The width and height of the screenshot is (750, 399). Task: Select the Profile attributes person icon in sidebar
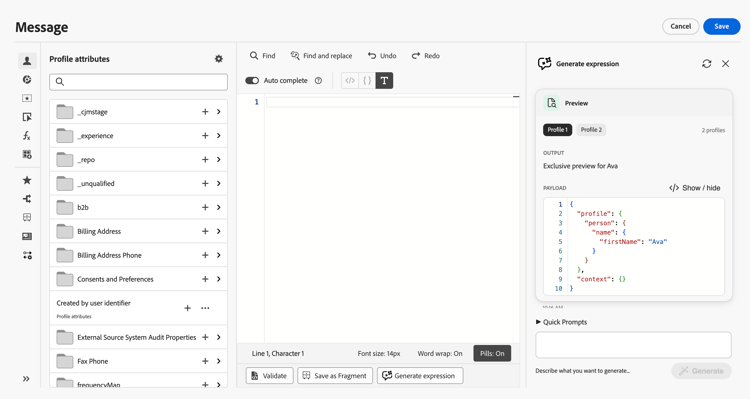coord(27,61)
